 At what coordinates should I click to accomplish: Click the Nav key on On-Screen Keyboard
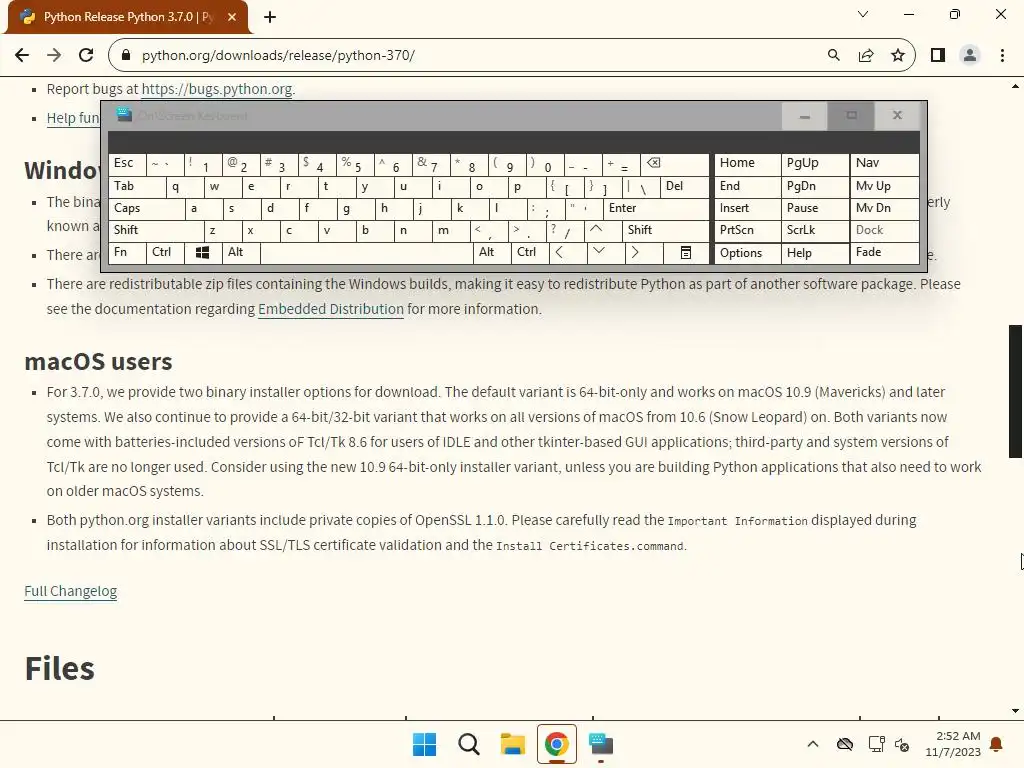point(885,164)
